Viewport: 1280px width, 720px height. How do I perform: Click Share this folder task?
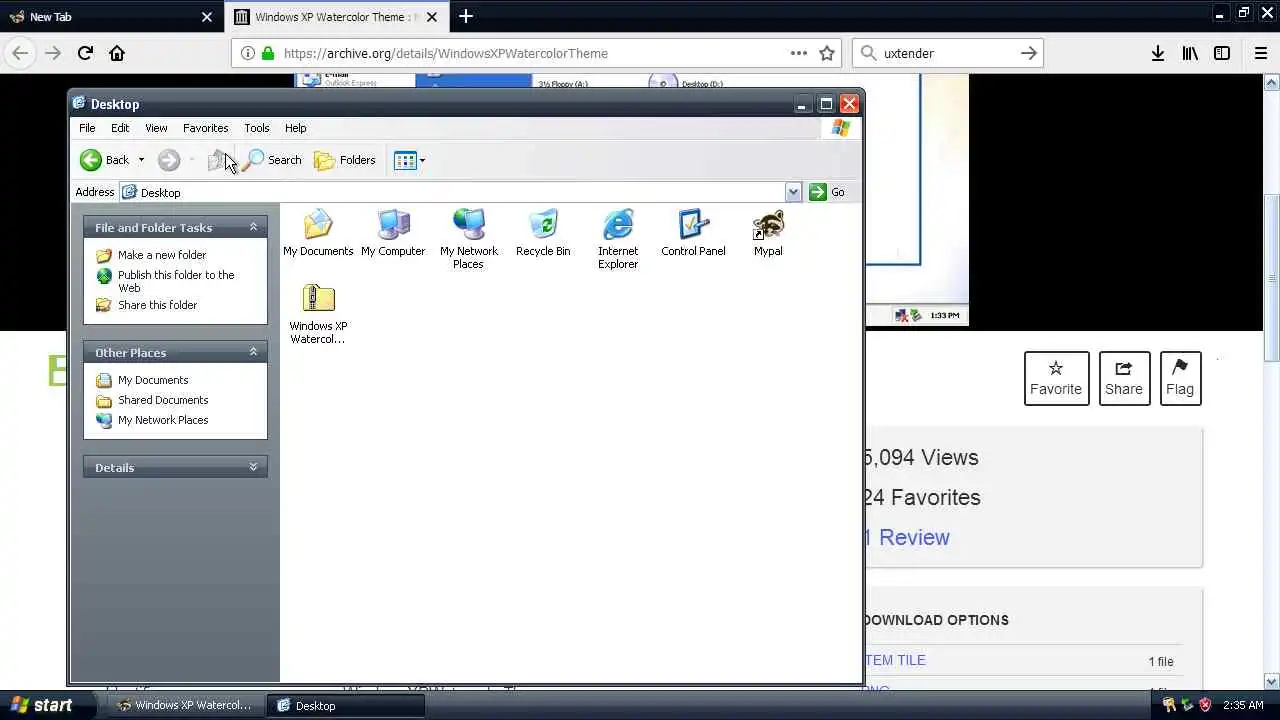tap(146, 305)
